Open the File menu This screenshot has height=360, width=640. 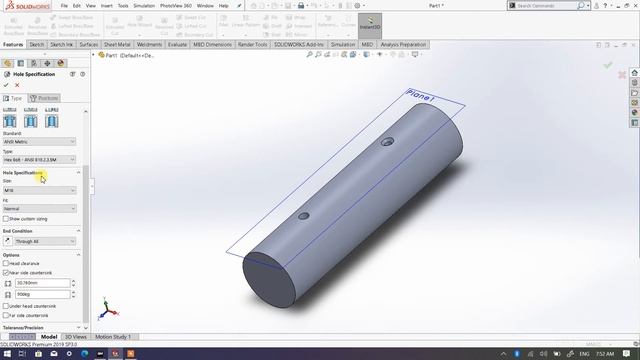click(x=64, y=6)
